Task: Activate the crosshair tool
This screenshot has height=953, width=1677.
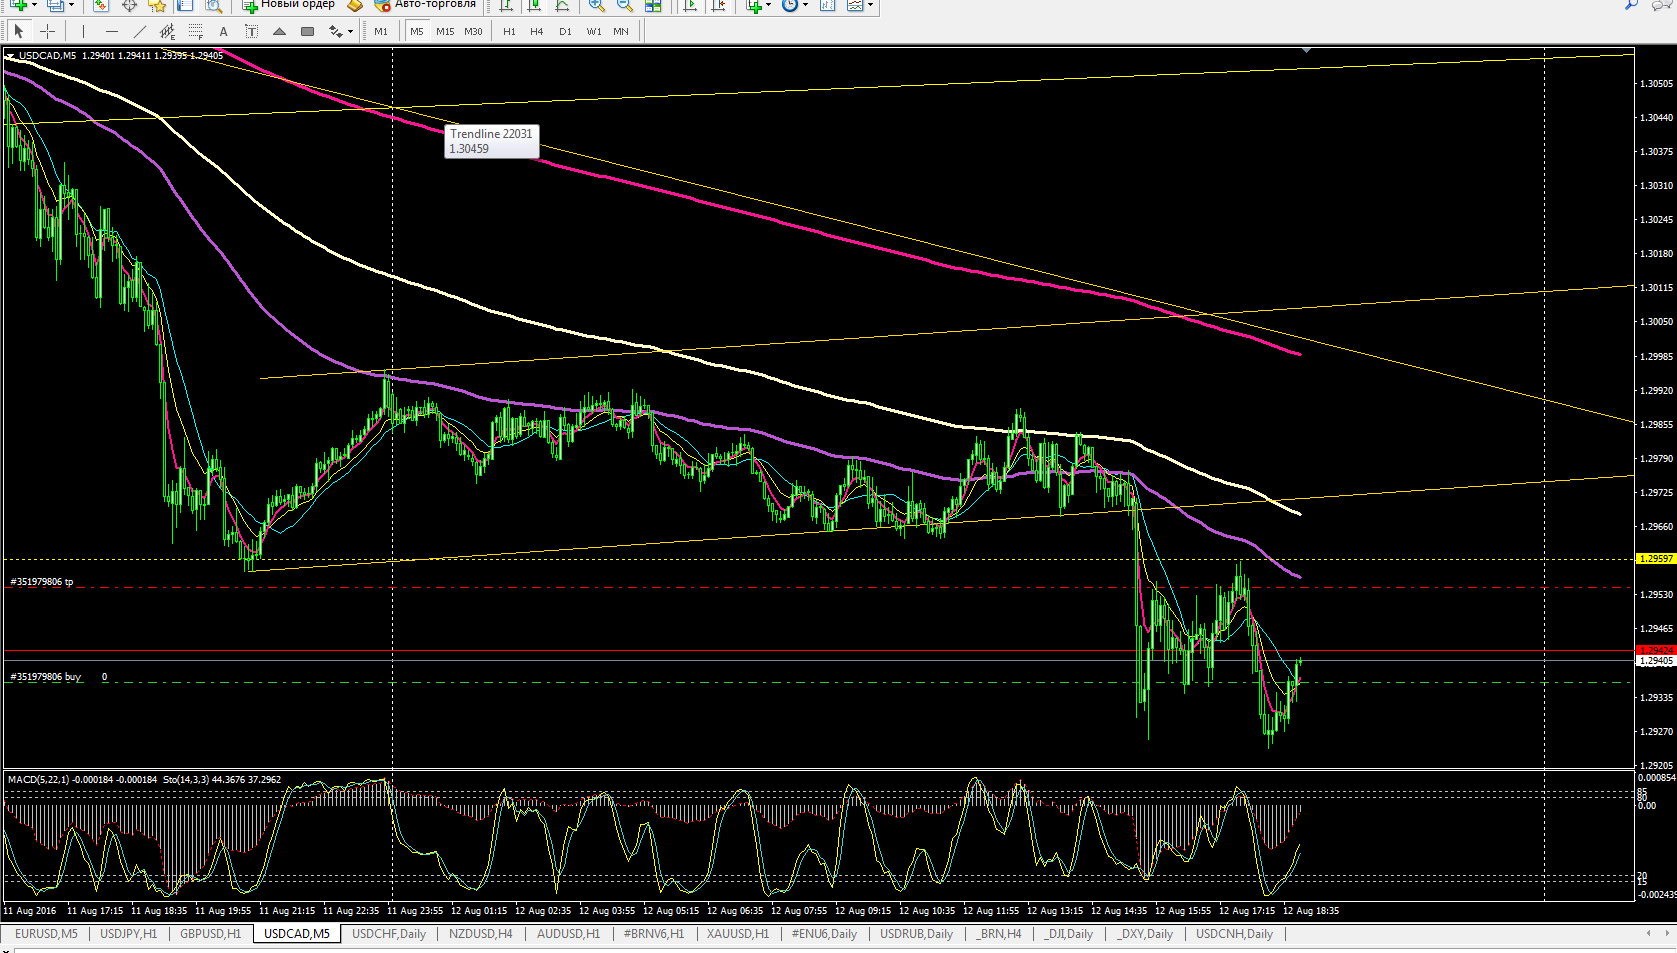Action: coord(47,32)
